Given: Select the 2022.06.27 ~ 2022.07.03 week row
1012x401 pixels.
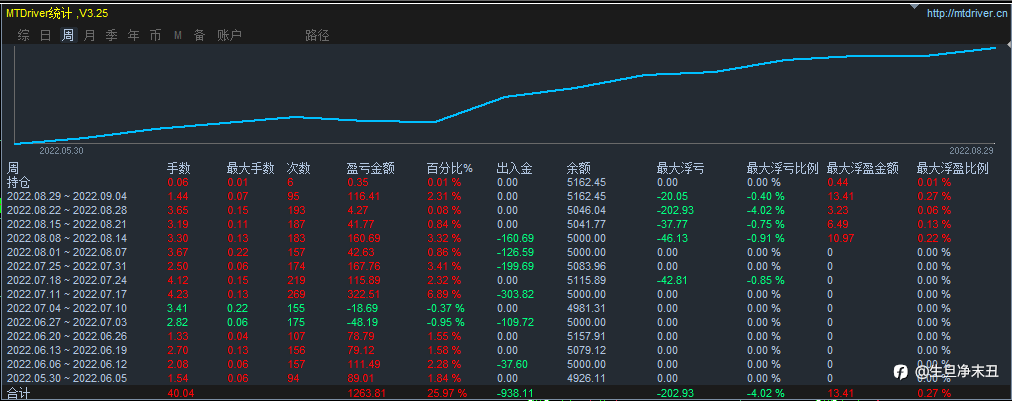Looking at the screenshot, I should coord(506,322).
